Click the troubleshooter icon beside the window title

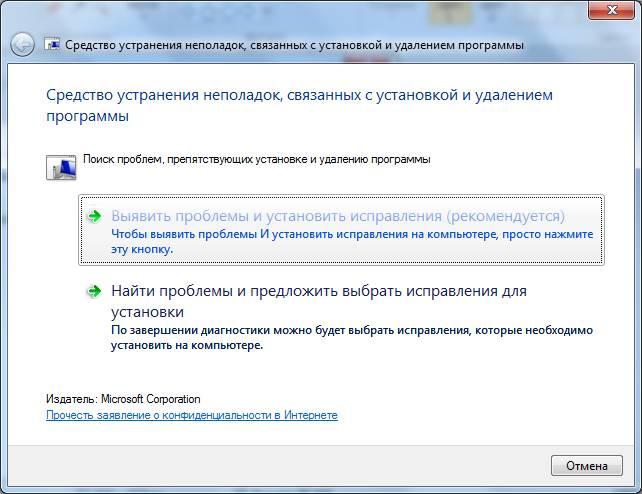click(51, 46)
